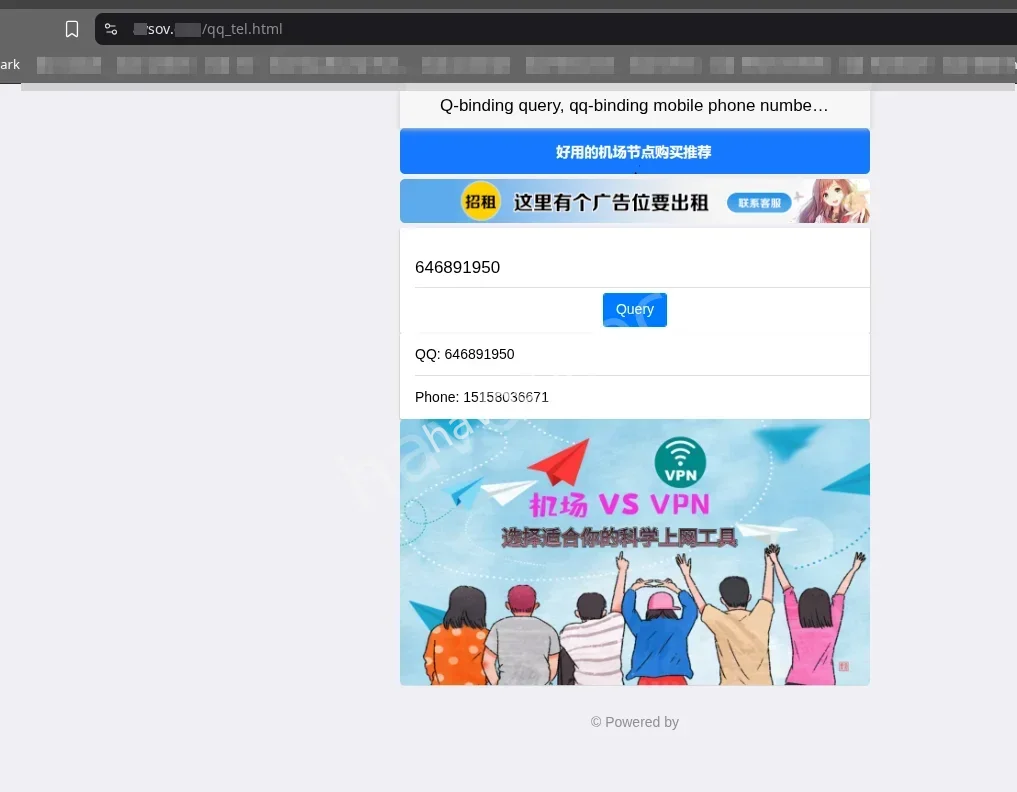Click the 联系客服 button on the banner
This screenshot has height=792, width=1017.
pos(759,203)
